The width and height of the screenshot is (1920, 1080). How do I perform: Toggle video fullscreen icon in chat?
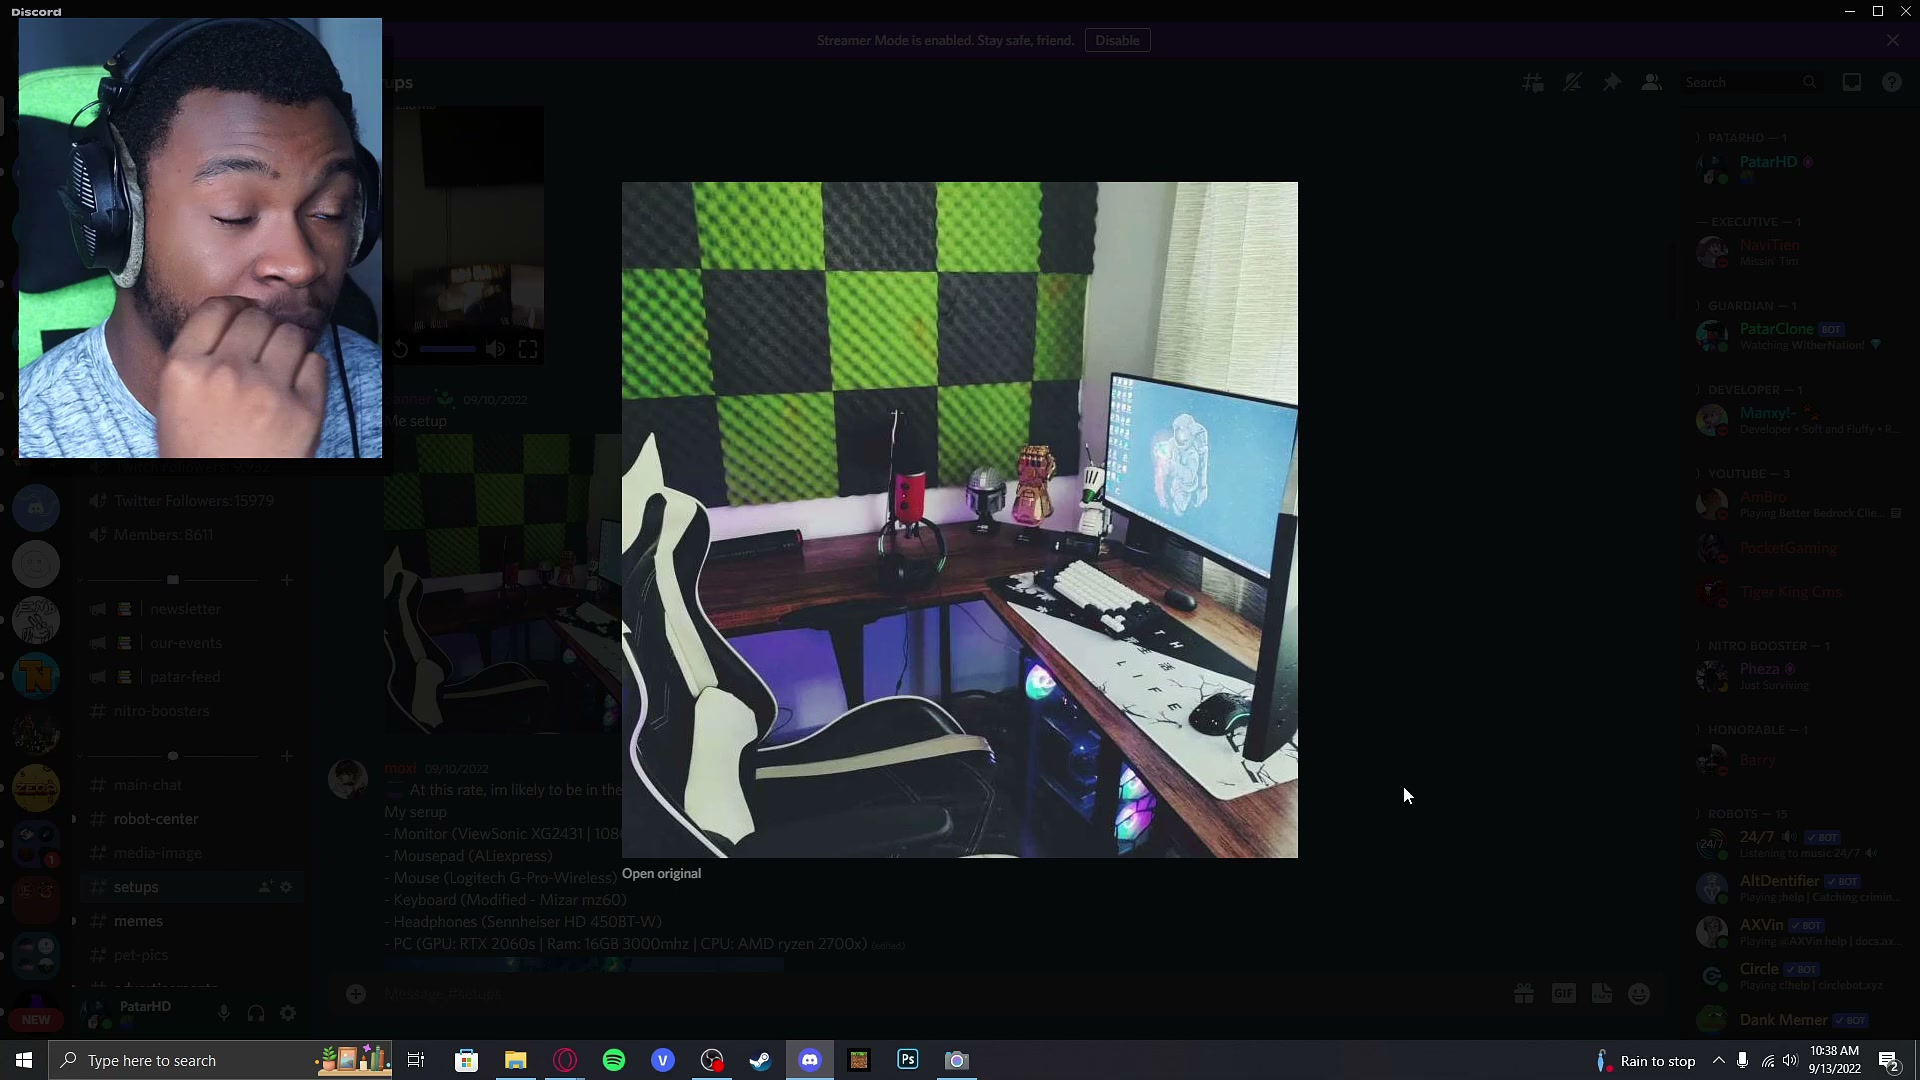528,349
